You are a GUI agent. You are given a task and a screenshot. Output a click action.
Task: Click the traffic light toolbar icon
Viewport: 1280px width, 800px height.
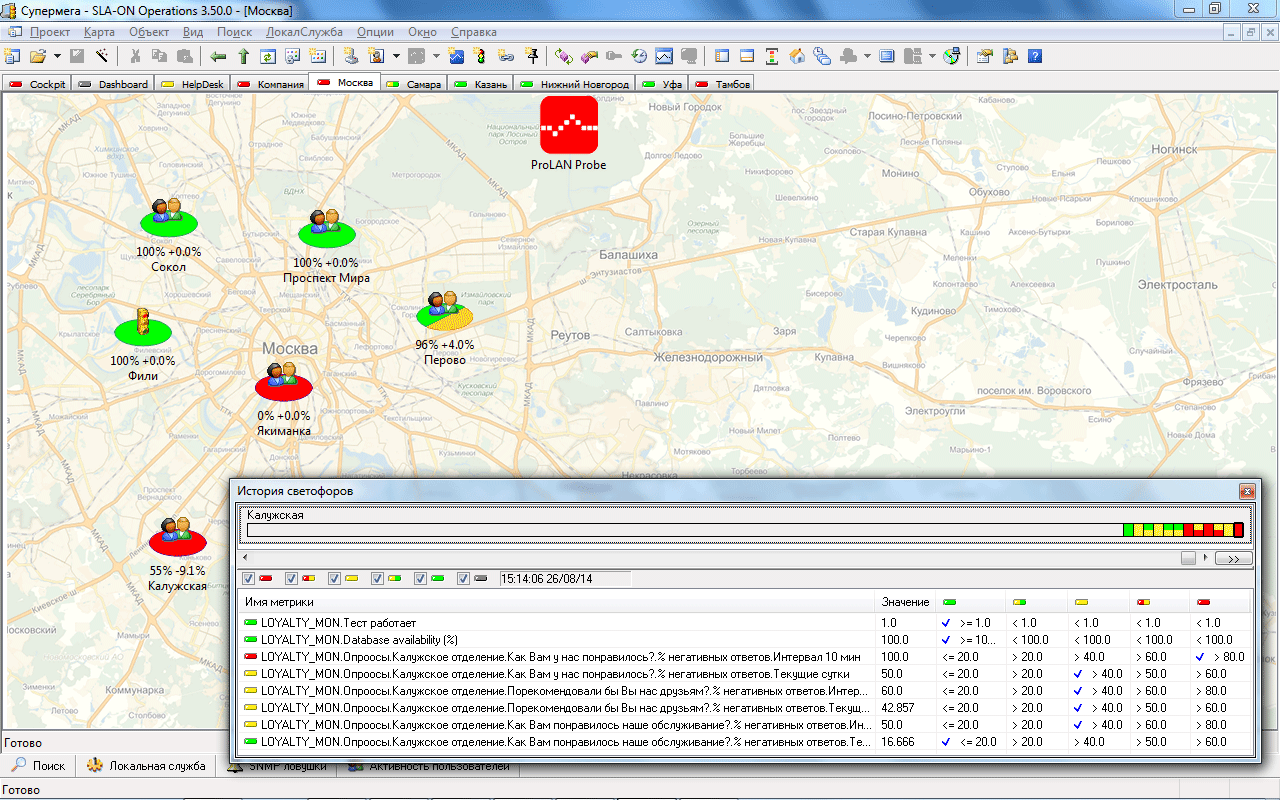pos(479,56)
